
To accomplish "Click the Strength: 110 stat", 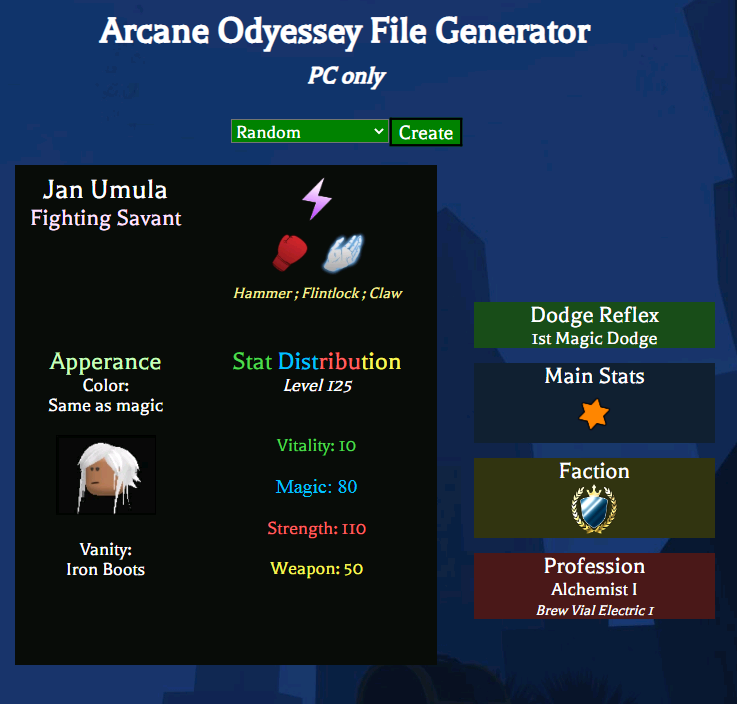I will [316, 528].
